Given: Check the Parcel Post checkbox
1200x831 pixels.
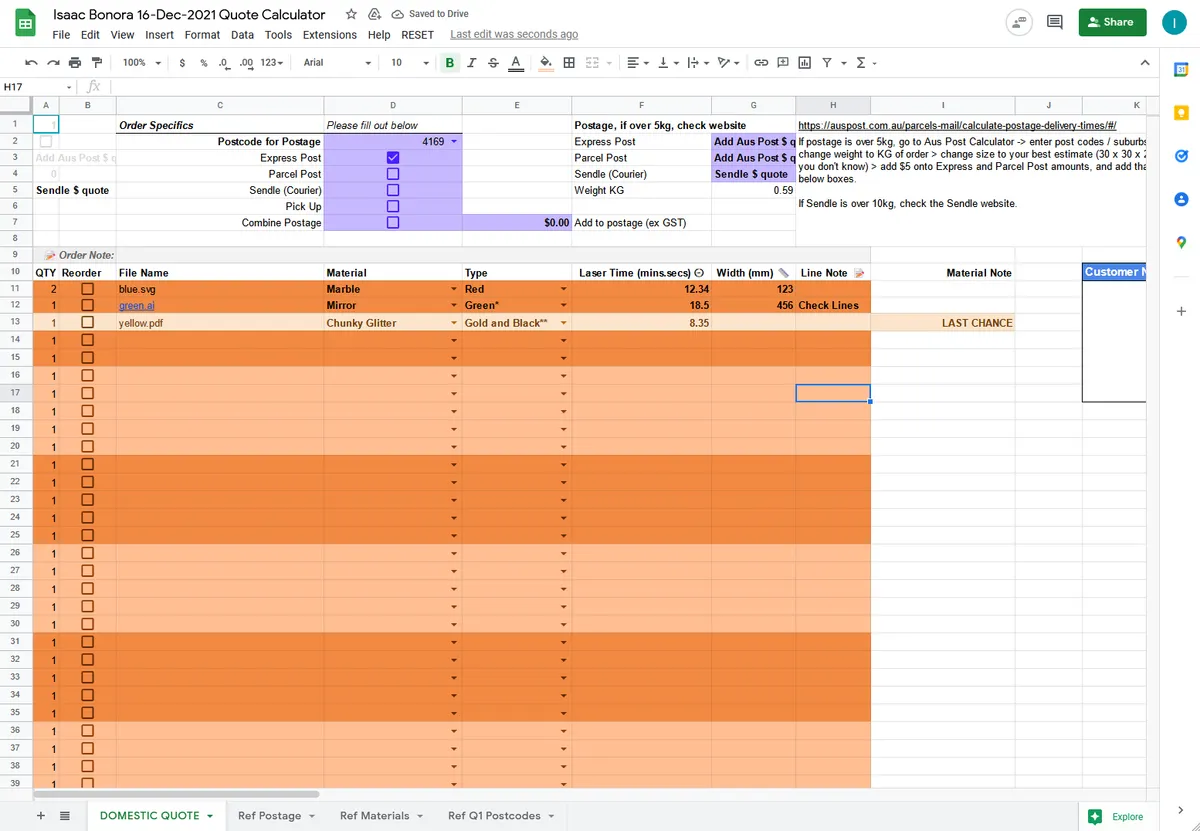Looking at the screenshot, I should click(x=392, y=174).
